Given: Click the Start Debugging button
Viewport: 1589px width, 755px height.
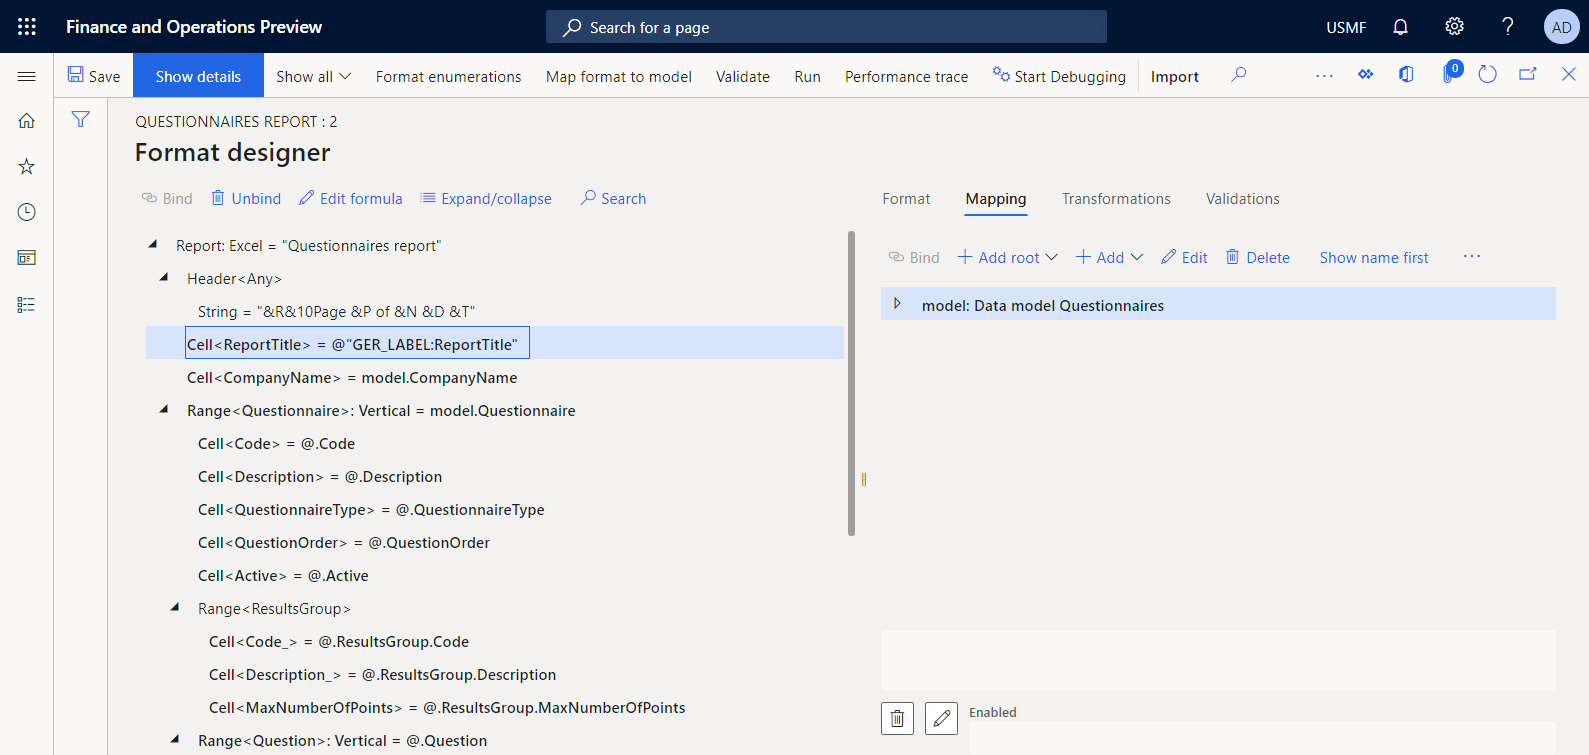Looking at the screenshot, I should click(1059, 76).
